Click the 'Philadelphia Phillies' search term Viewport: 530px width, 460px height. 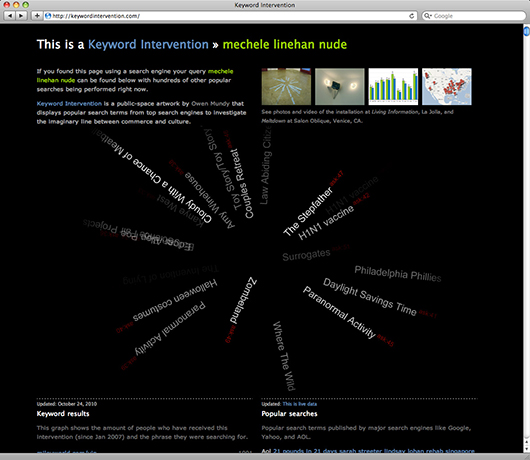[398, 274]
